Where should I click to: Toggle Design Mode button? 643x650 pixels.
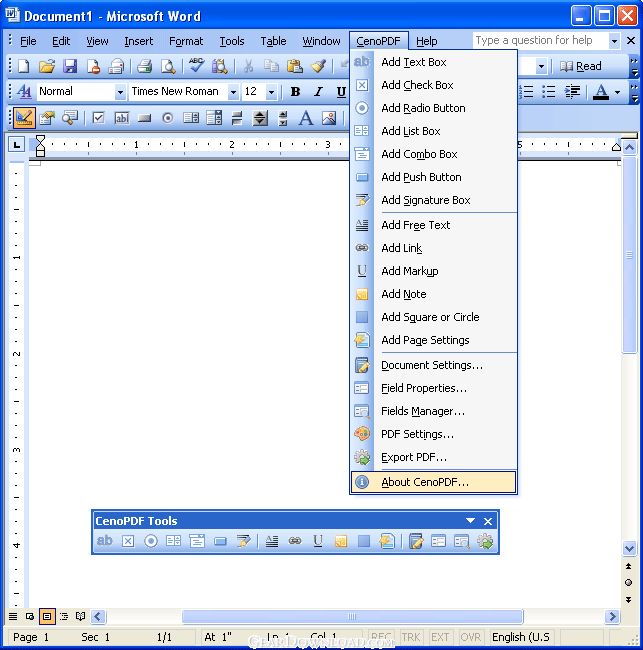click(x=24, y=118)
